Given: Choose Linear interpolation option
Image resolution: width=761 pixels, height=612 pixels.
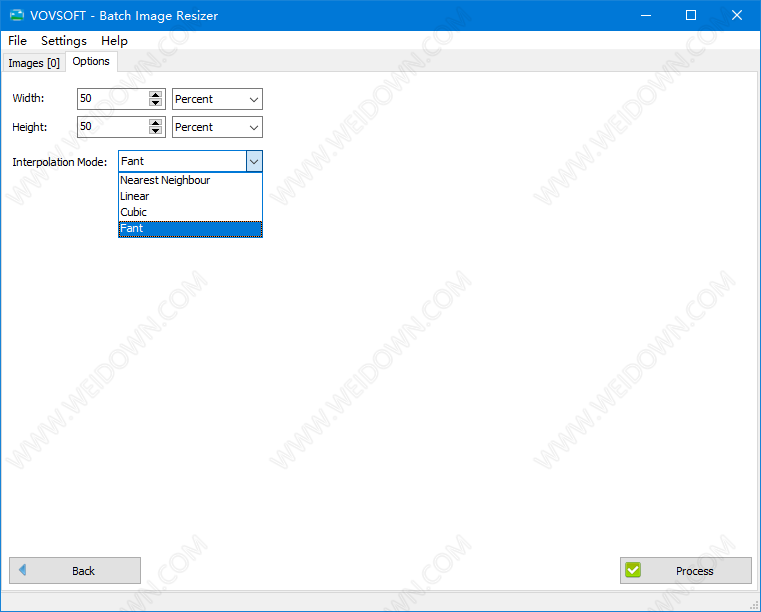Looking at the screenshot, I should pos(190,196).
